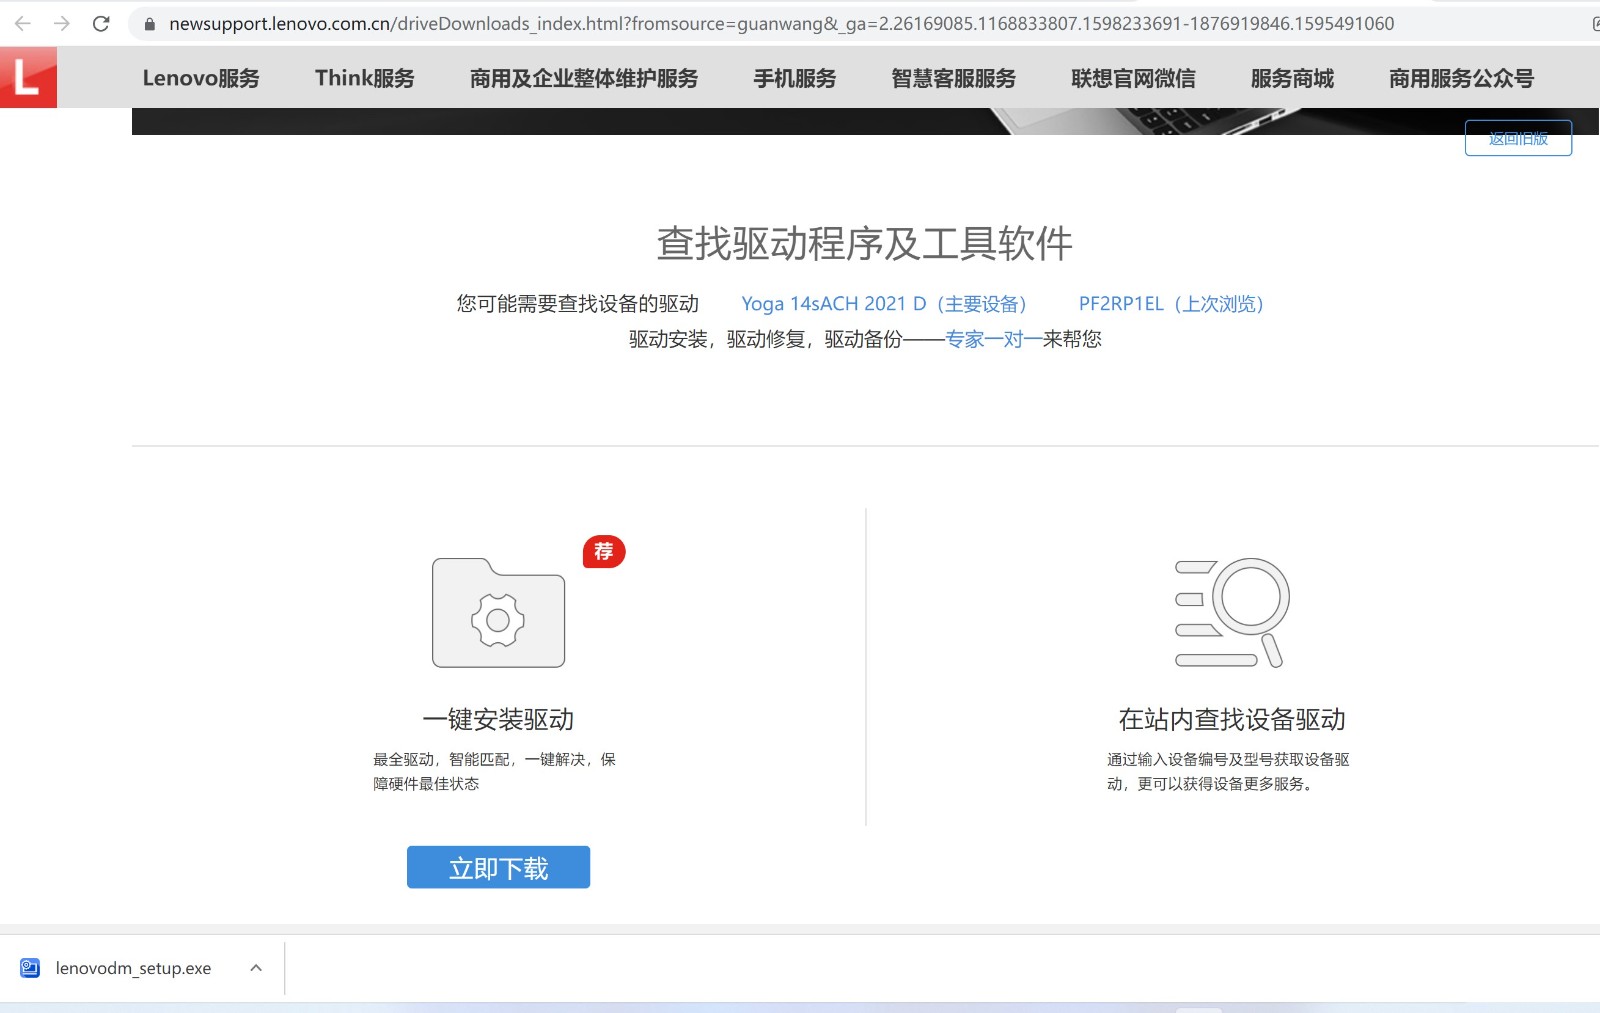Open the 联想官网微信 menu
1600x1013 pixels.
(x=1133, y=78)
